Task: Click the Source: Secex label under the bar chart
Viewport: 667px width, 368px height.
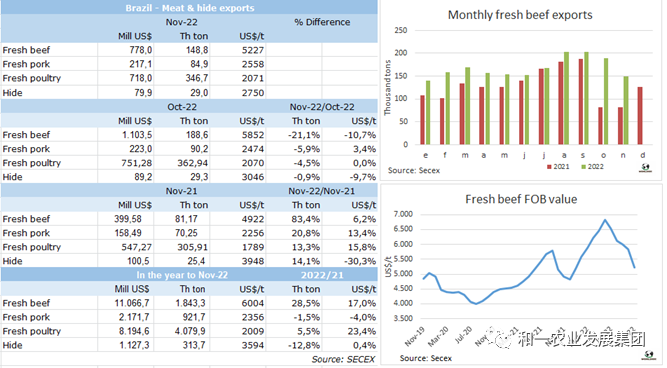Action: [413, 171]
